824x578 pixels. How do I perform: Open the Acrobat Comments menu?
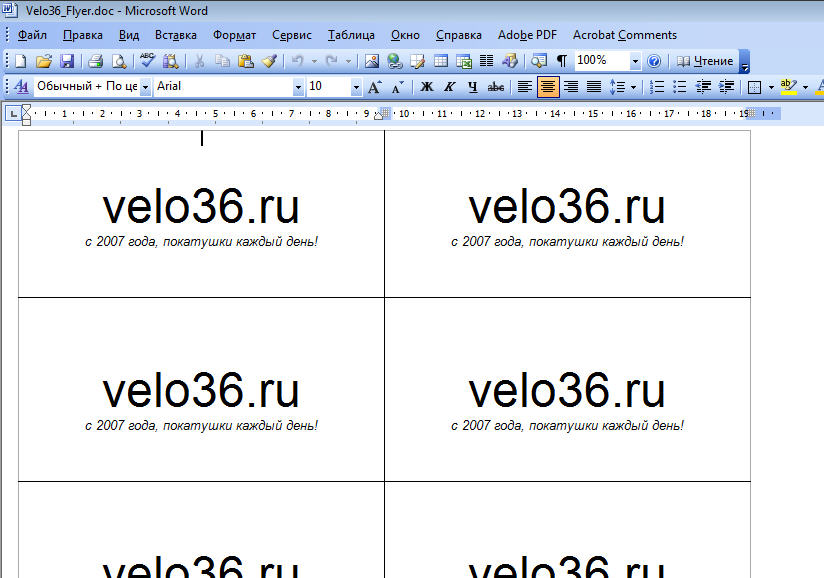[x=625, y=35]
